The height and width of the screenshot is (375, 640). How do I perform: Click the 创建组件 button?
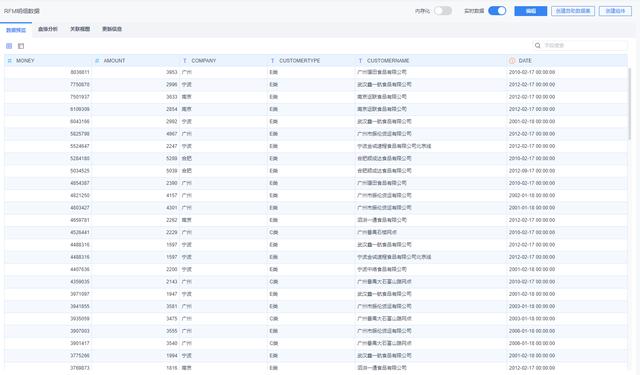click(615, 11)
